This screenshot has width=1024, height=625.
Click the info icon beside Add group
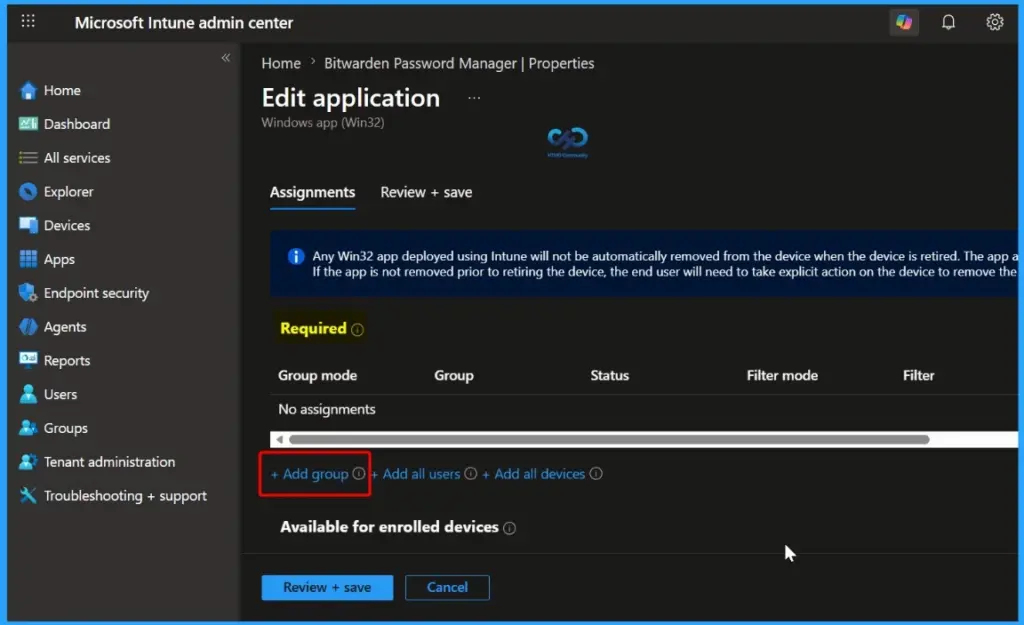tap(359, 473)
